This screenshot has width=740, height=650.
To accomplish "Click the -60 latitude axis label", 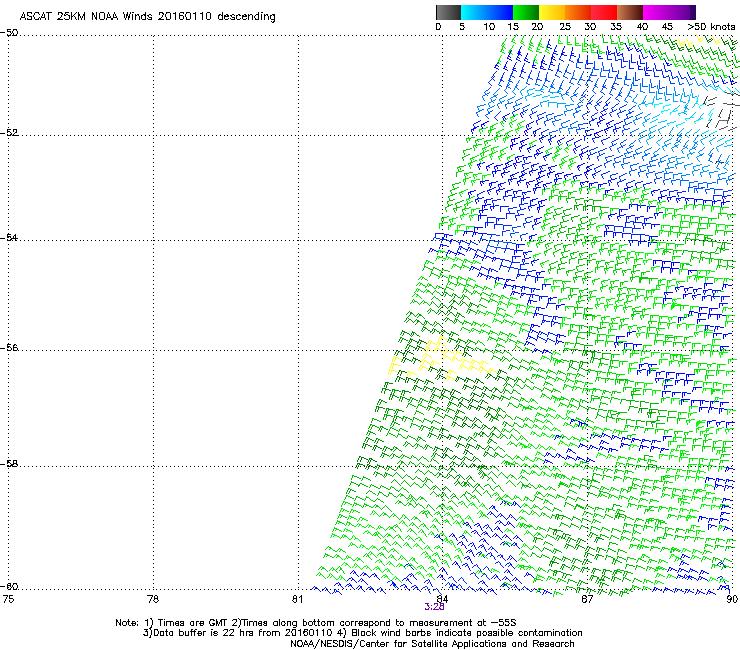I will tap(10, 586).
